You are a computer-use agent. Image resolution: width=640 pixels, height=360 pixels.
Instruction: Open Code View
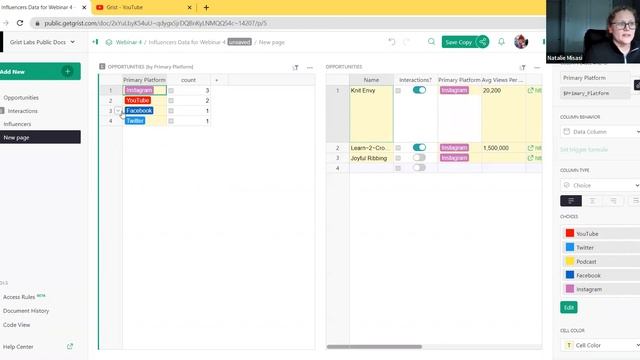[x=16, y=324]
